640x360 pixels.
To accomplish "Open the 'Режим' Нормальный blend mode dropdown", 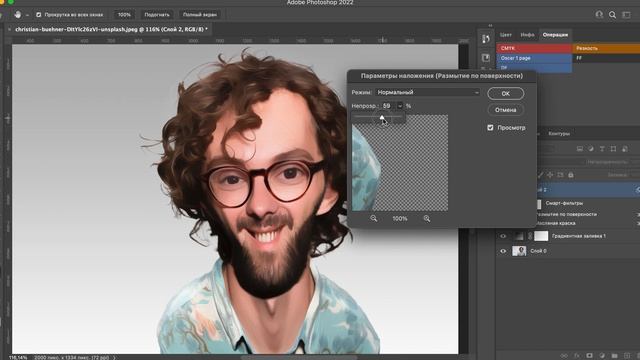I will coord(428,92).
